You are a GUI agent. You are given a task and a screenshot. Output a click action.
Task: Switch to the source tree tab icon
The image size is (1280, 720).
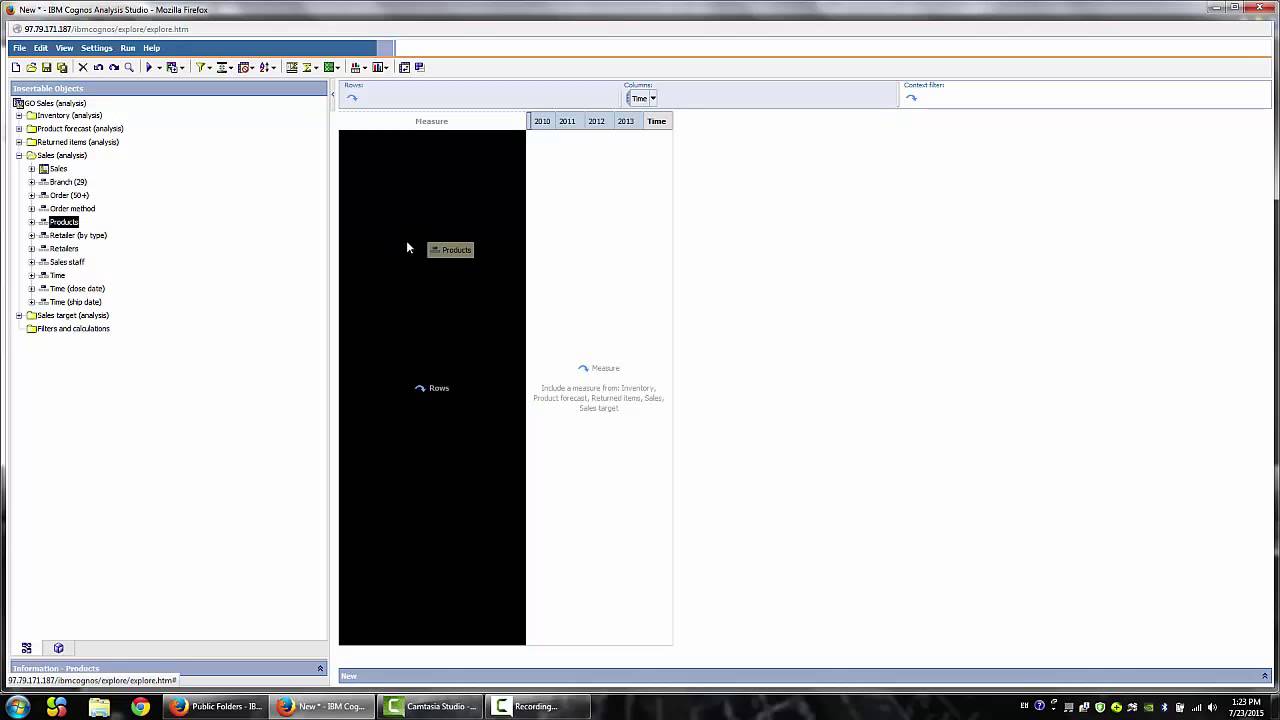coord(27,648)
